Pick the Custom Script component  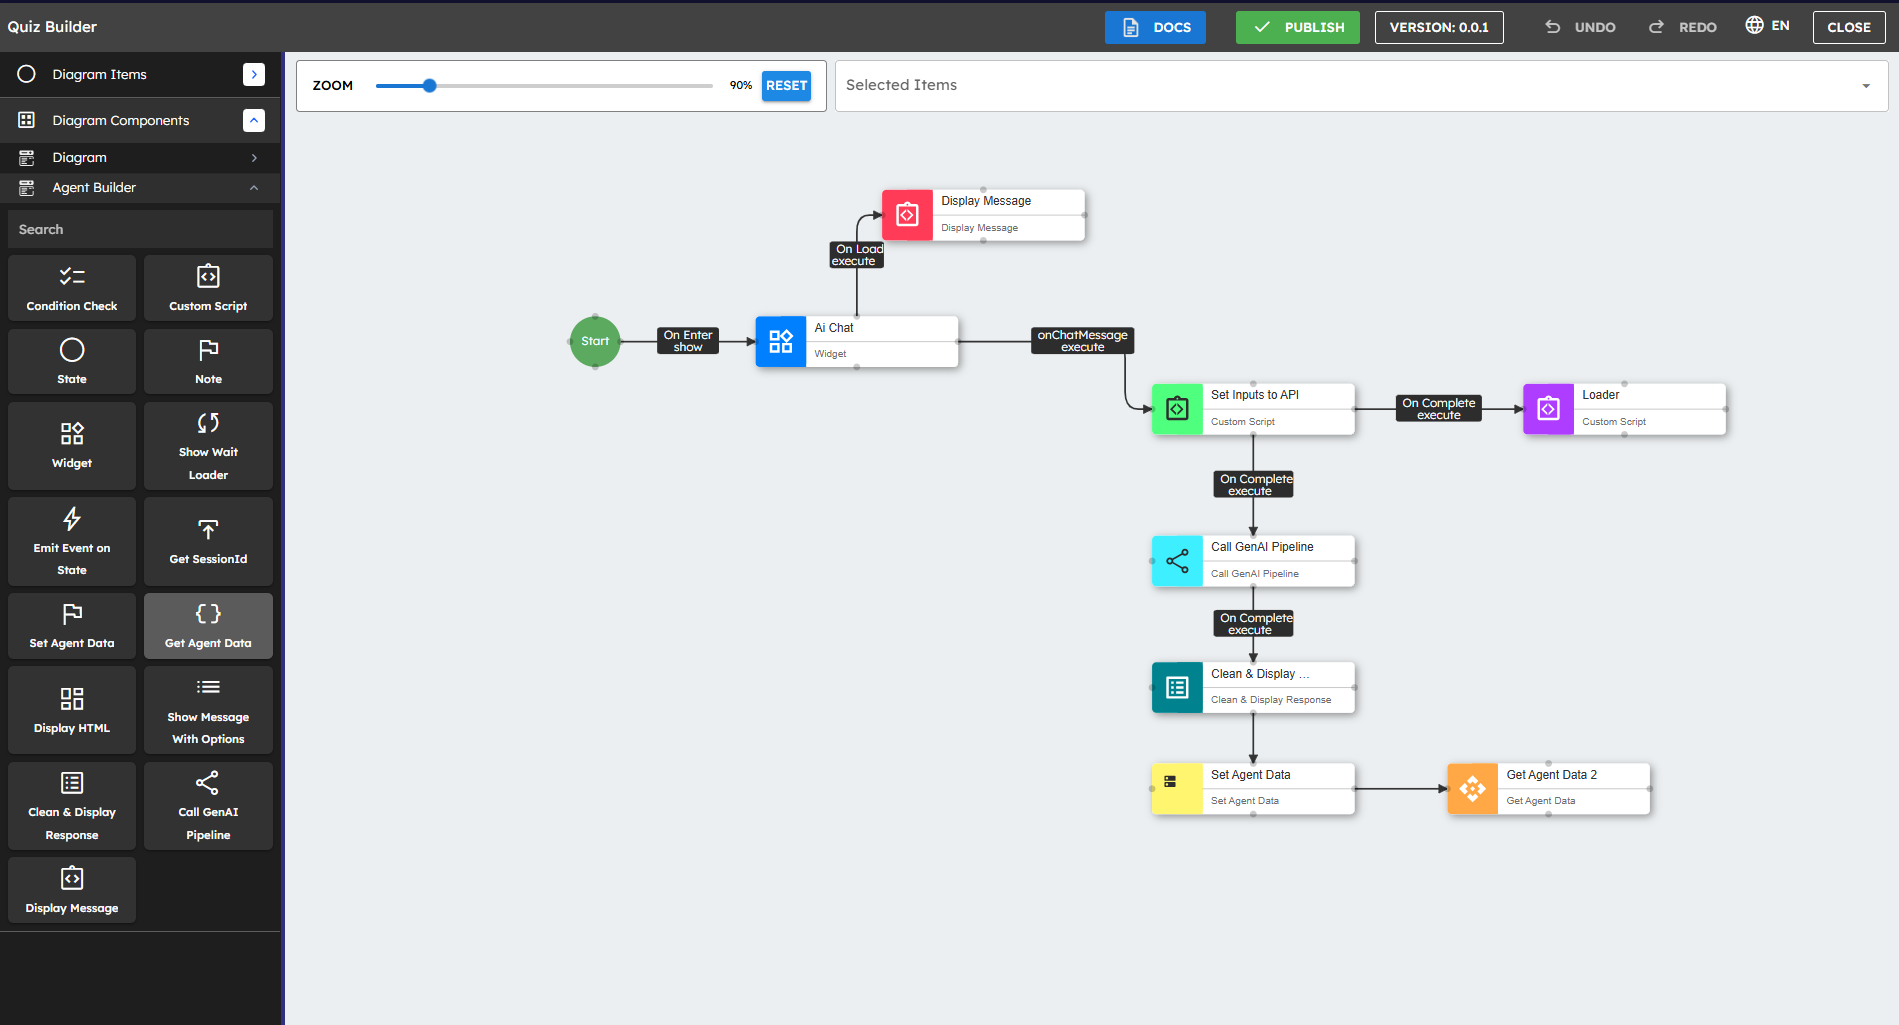[208, 288]
